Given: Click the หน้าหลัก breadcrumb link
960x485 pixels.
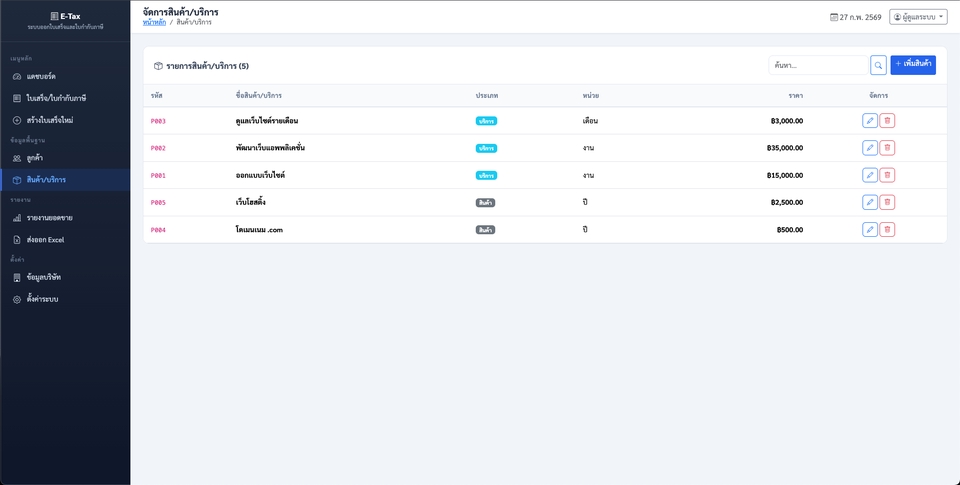Looking at the screenshot, I should pos(154,21).
